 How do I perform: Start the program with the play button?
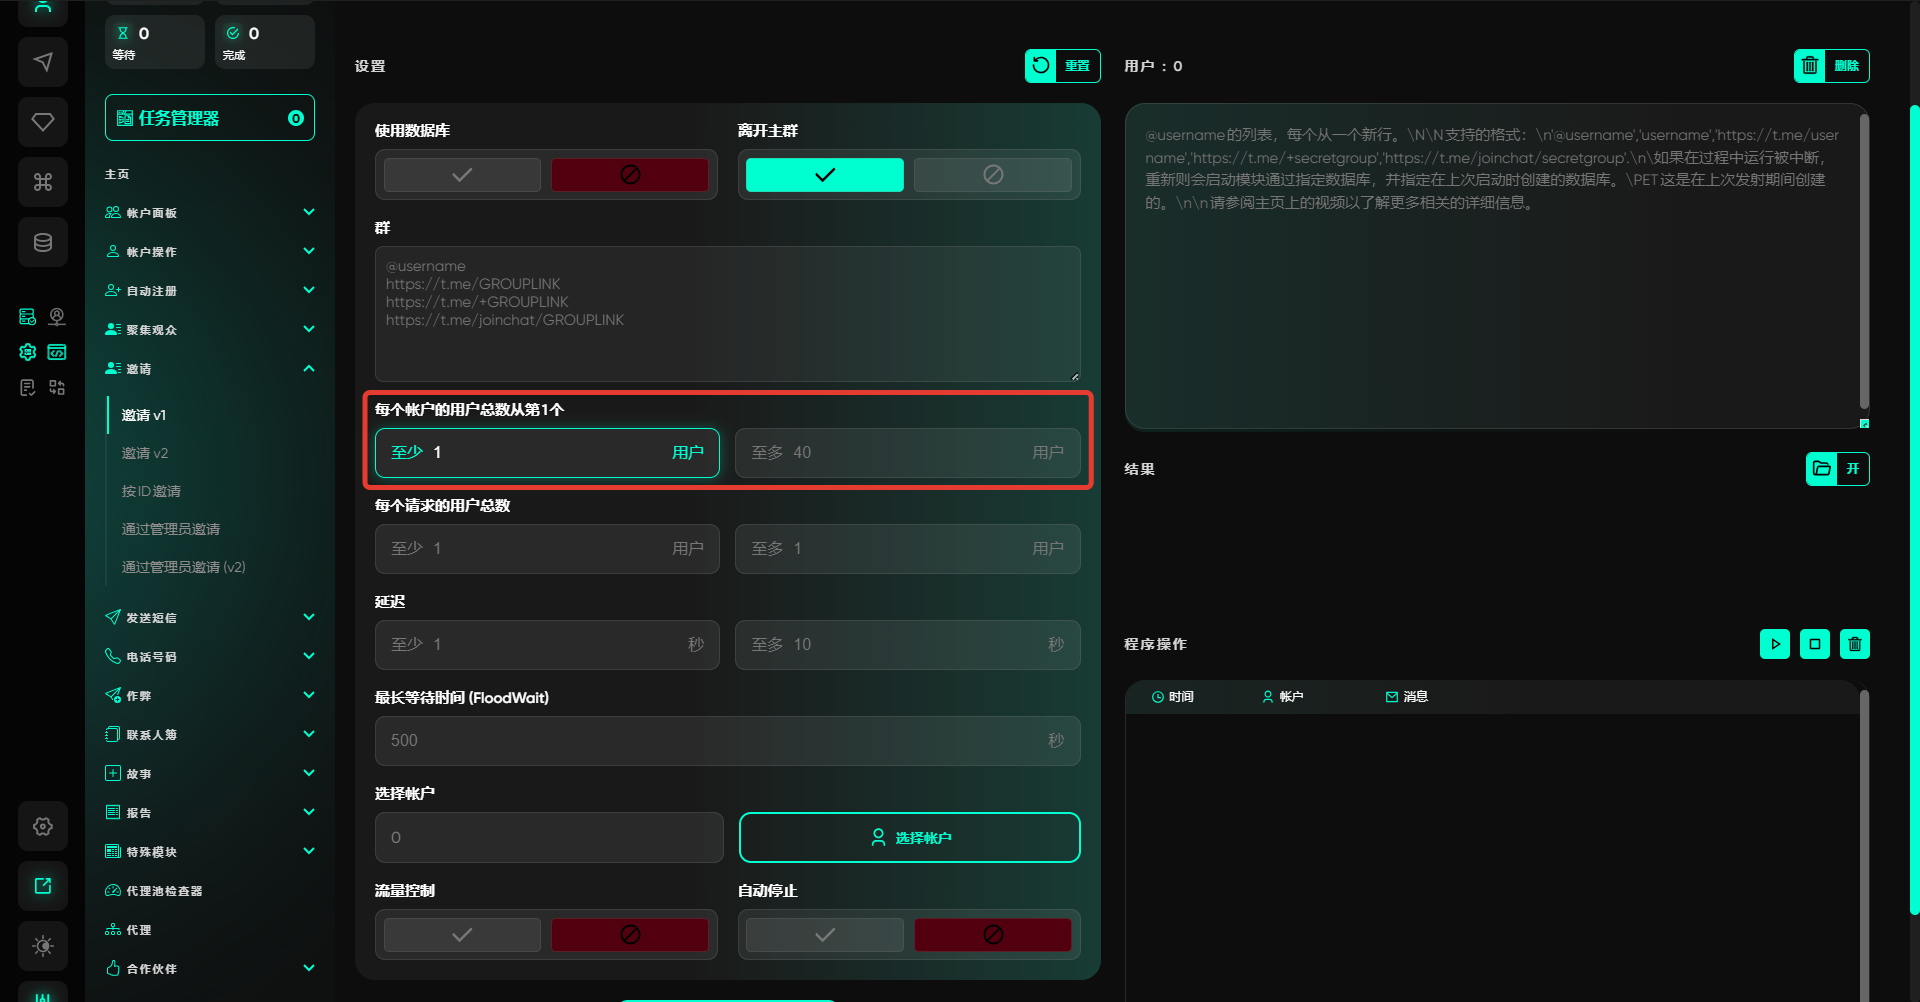click(1774, 644)
